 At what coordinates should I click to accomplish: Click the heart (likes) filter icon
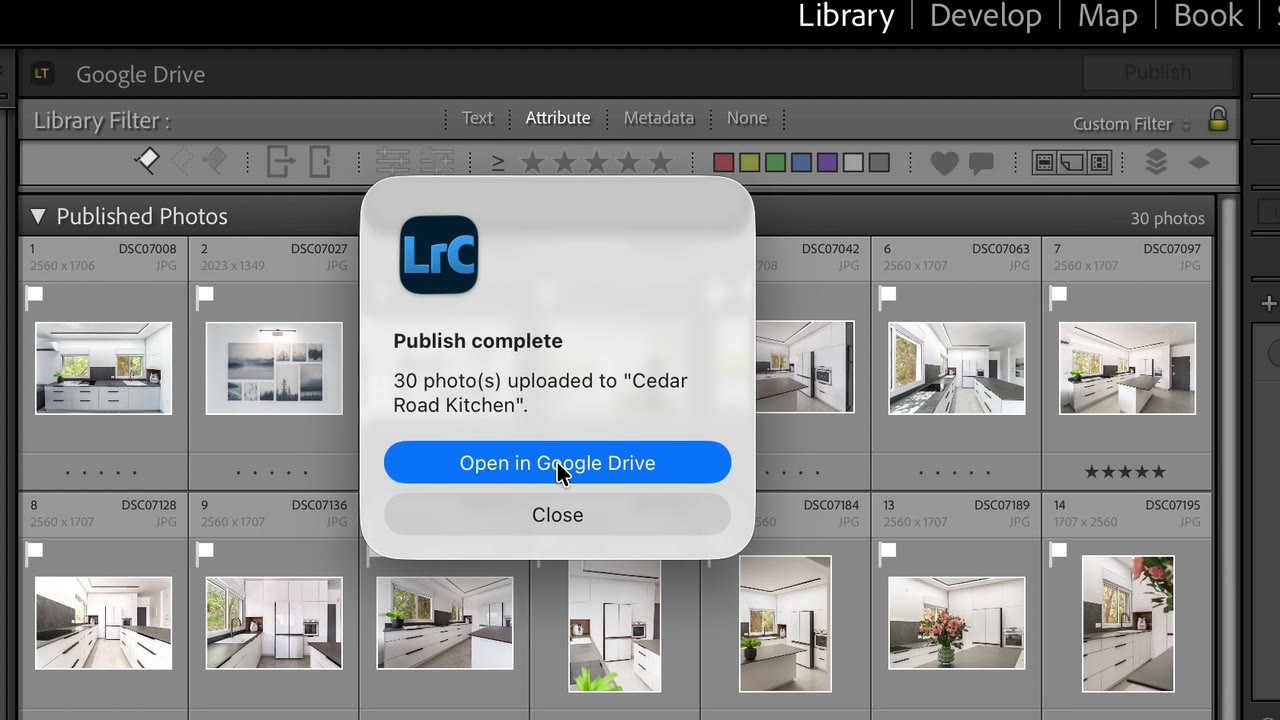coord(944,163)
